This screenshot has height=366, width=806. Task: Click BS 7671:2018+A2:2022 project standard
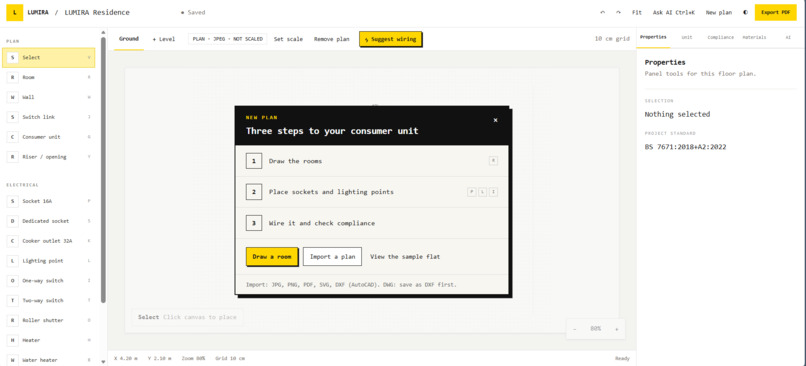(x=685, y=147)
